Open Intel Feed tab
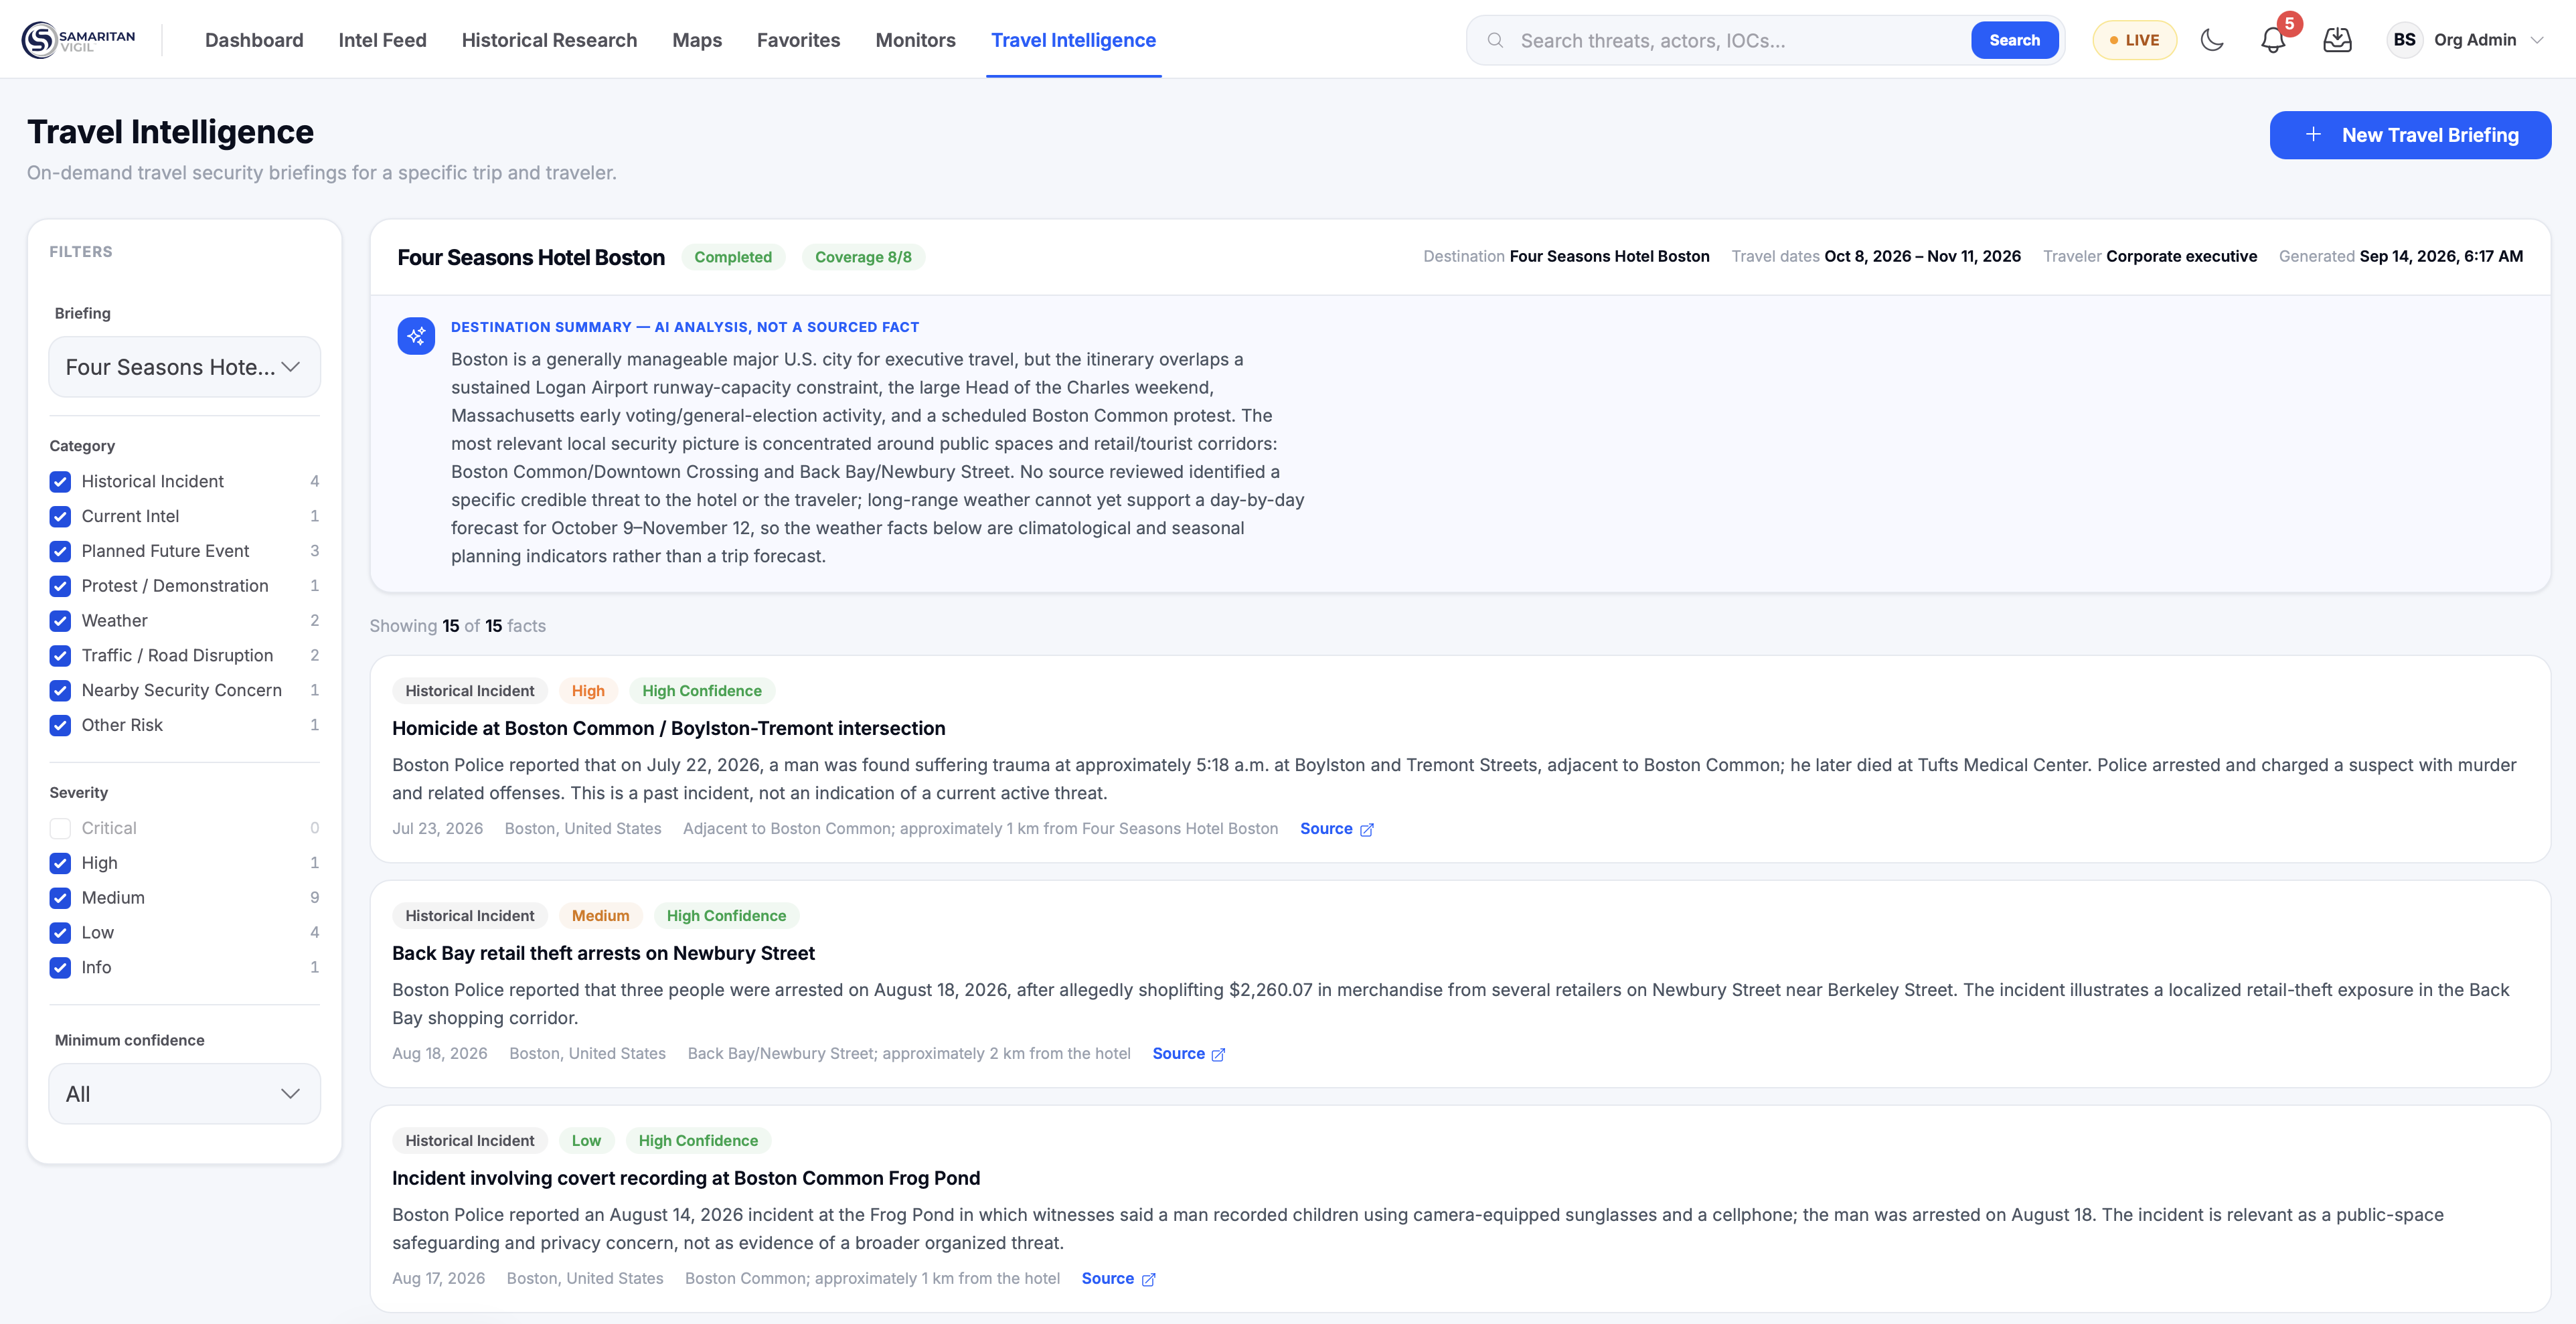 [x=382, y=40]
